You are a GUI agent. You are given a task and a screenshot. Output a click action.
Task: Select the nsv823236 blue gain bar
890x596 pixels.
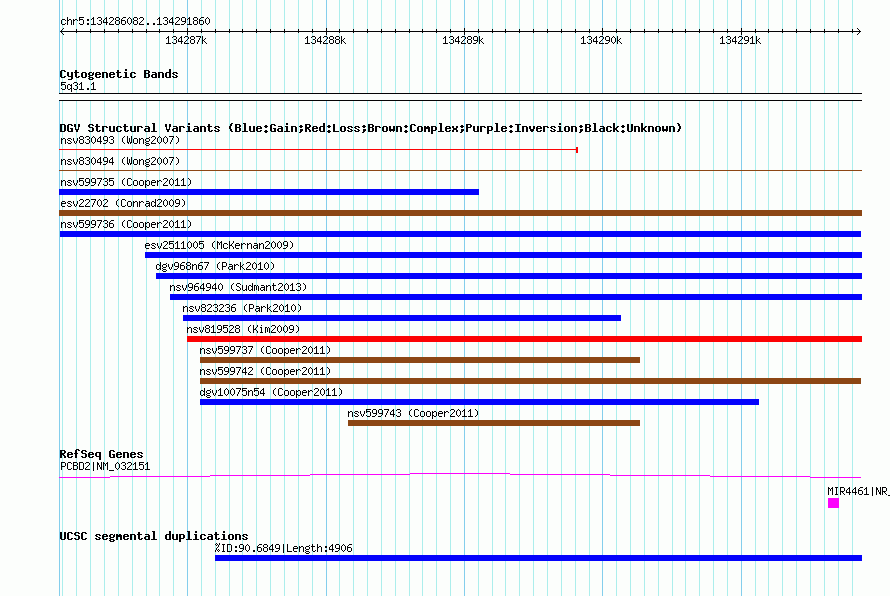point(402,318)
